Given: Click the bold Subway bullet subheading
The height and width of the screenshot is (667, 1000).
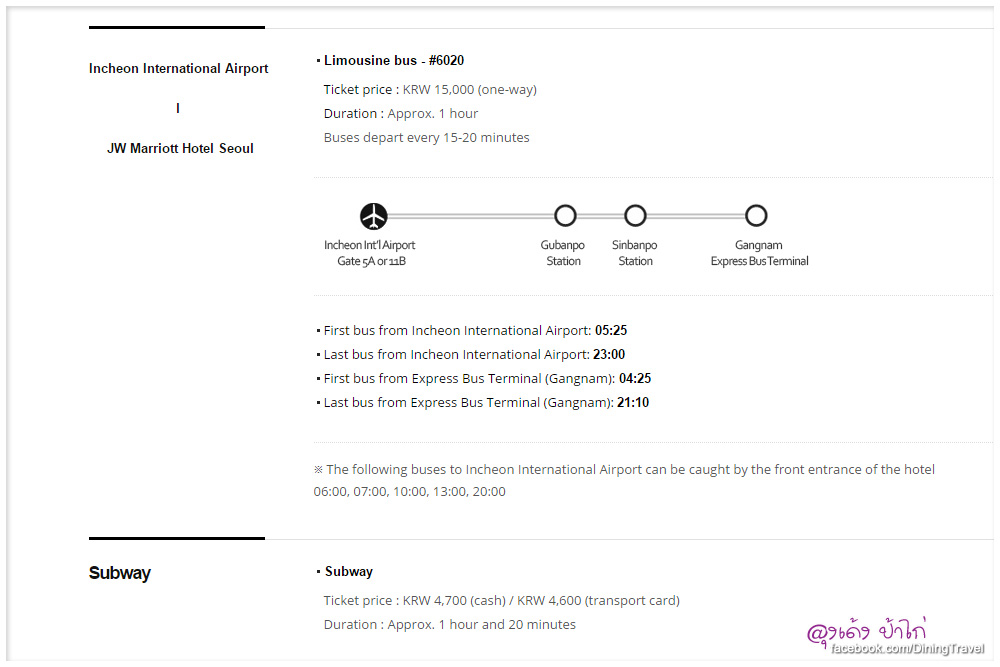Looking at the screenshot, I should click(348, 572).
